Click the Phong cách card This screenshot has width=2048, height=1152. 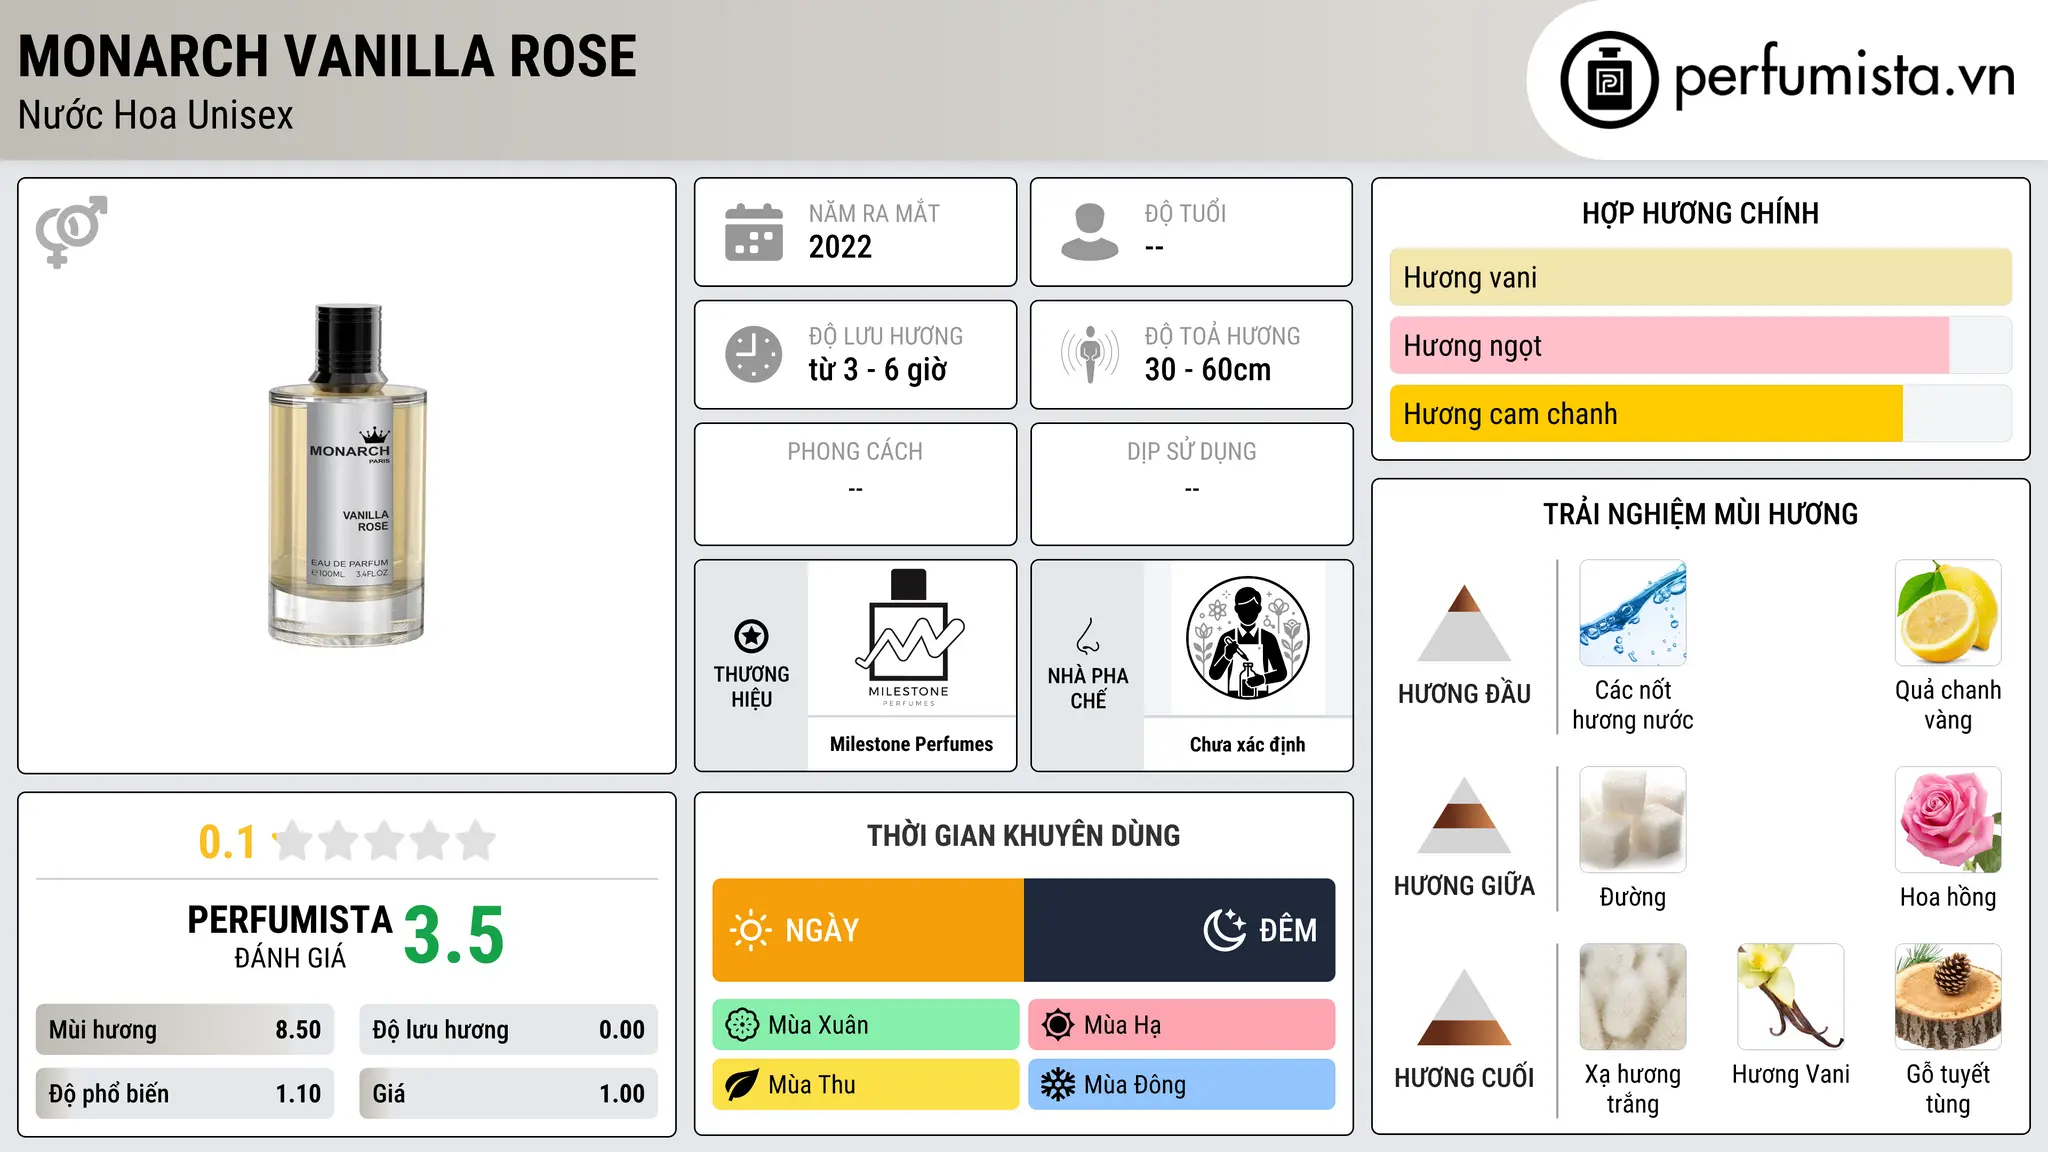[x=855, y=484]
